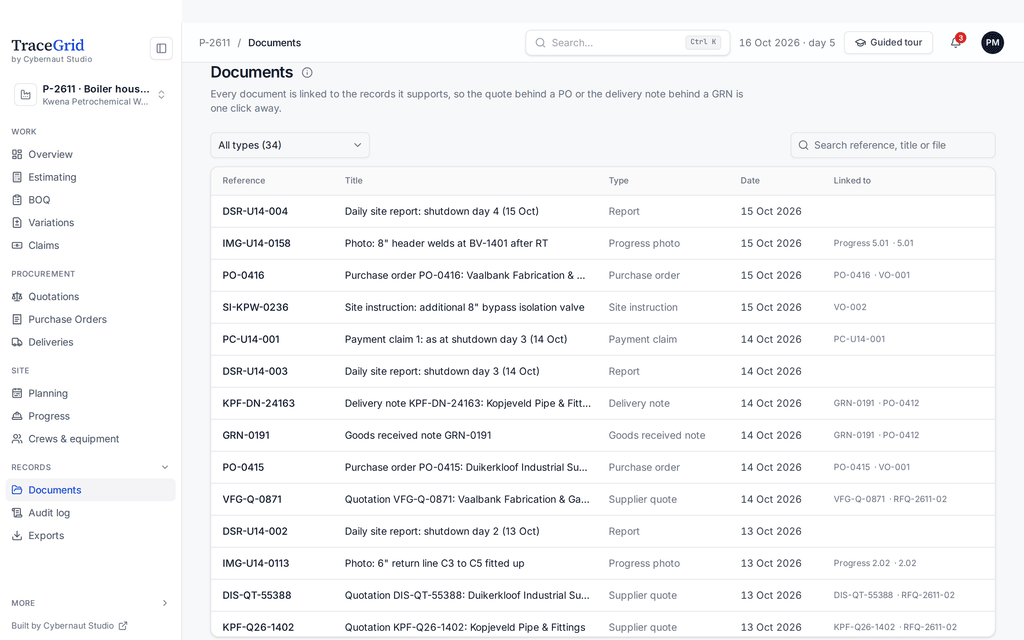Open document VFG-Q-0871 reference
The image size is (1024, 640).
click(x=252, y=499)
